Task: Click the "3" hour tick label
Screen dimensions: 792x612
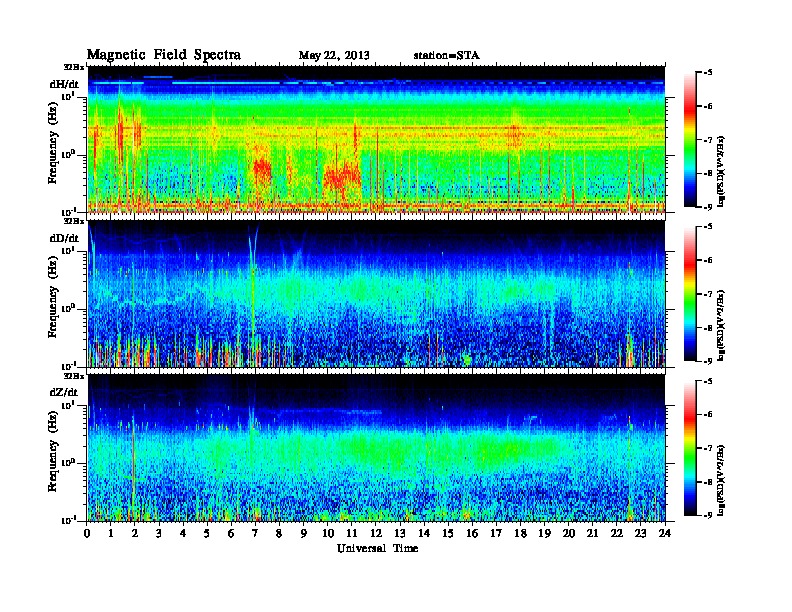Action: (159, 533)
